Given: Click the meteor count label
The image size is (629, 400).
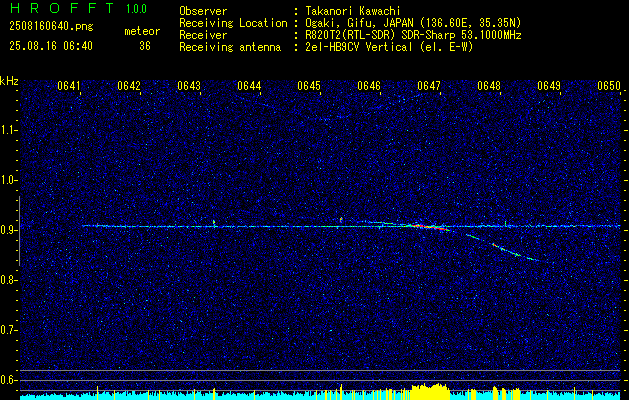Looking at the screenshot, I should pos(142,32).
